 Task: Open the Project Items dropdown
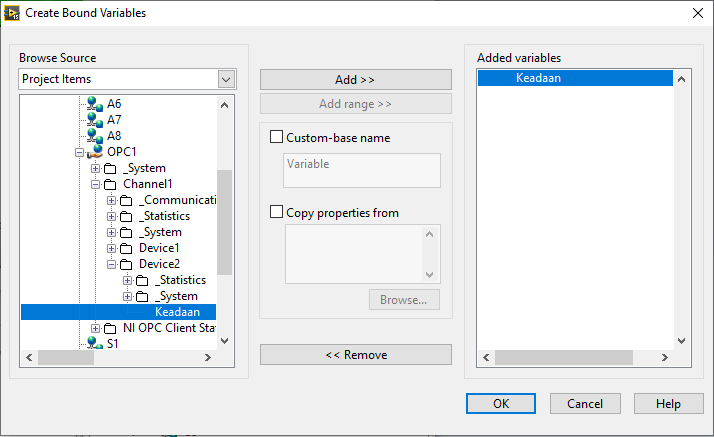click(x=226, y=79)
